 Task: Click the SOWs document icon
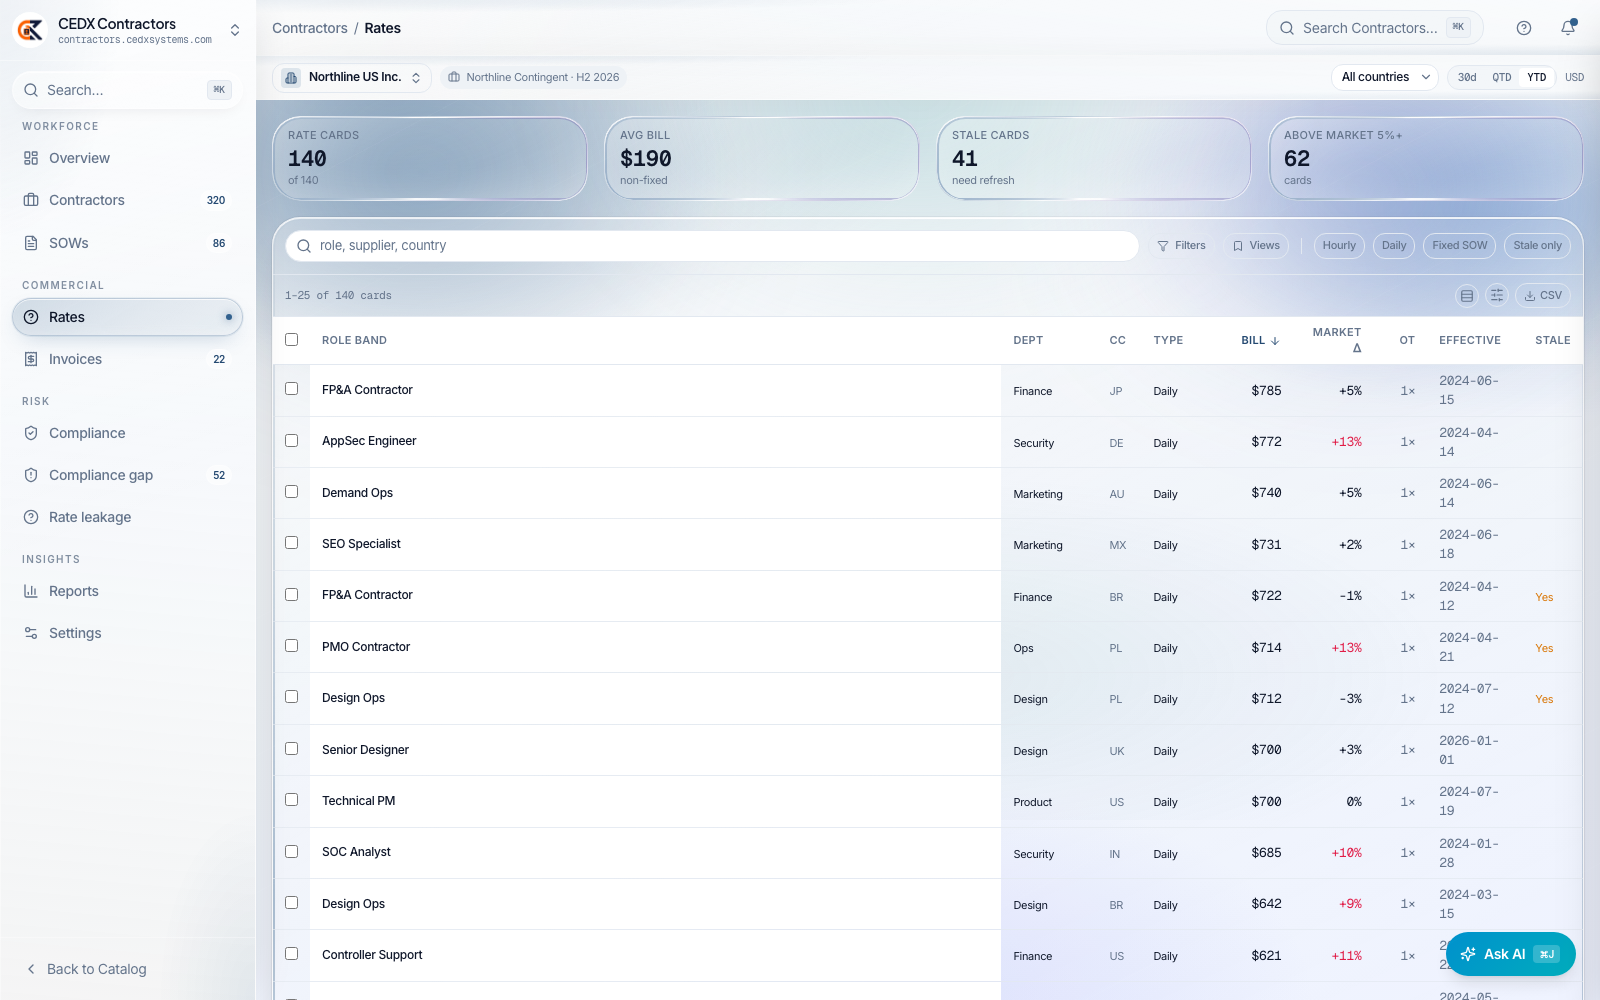click(x=31, y=243)
